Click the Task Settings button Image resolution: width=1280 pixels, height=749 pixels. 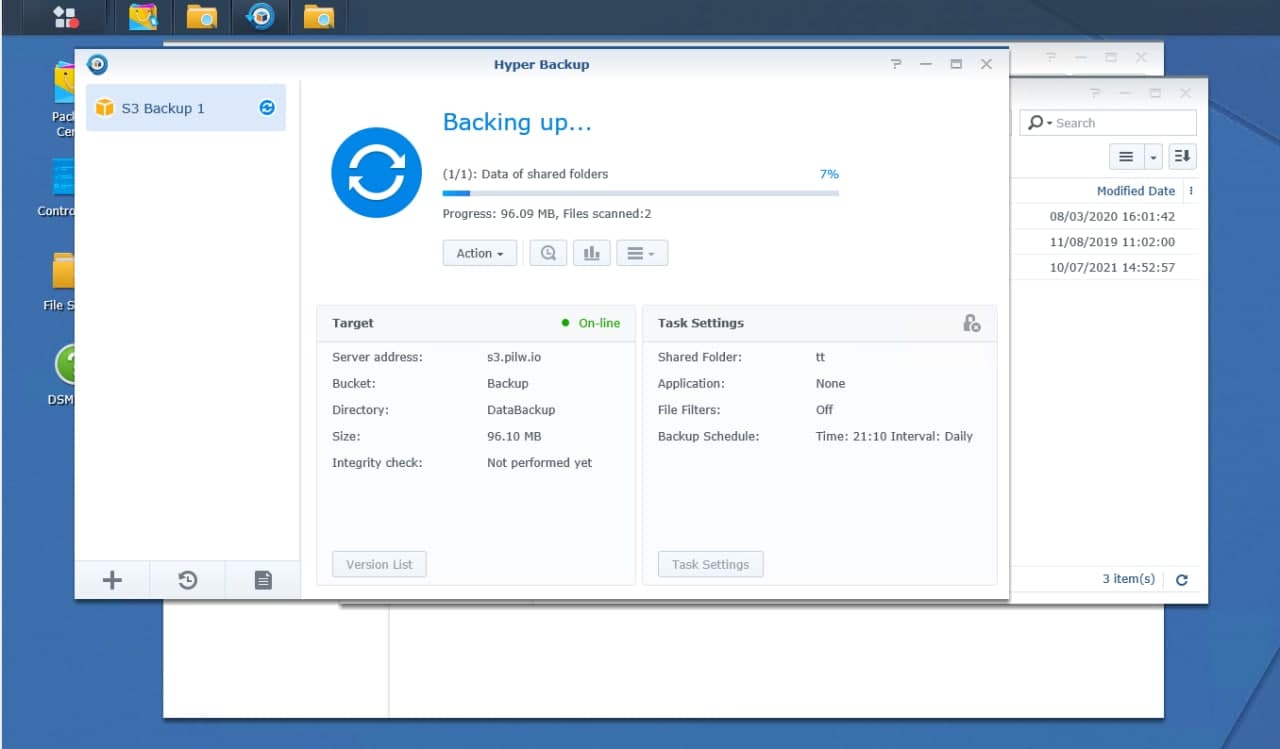710,564
